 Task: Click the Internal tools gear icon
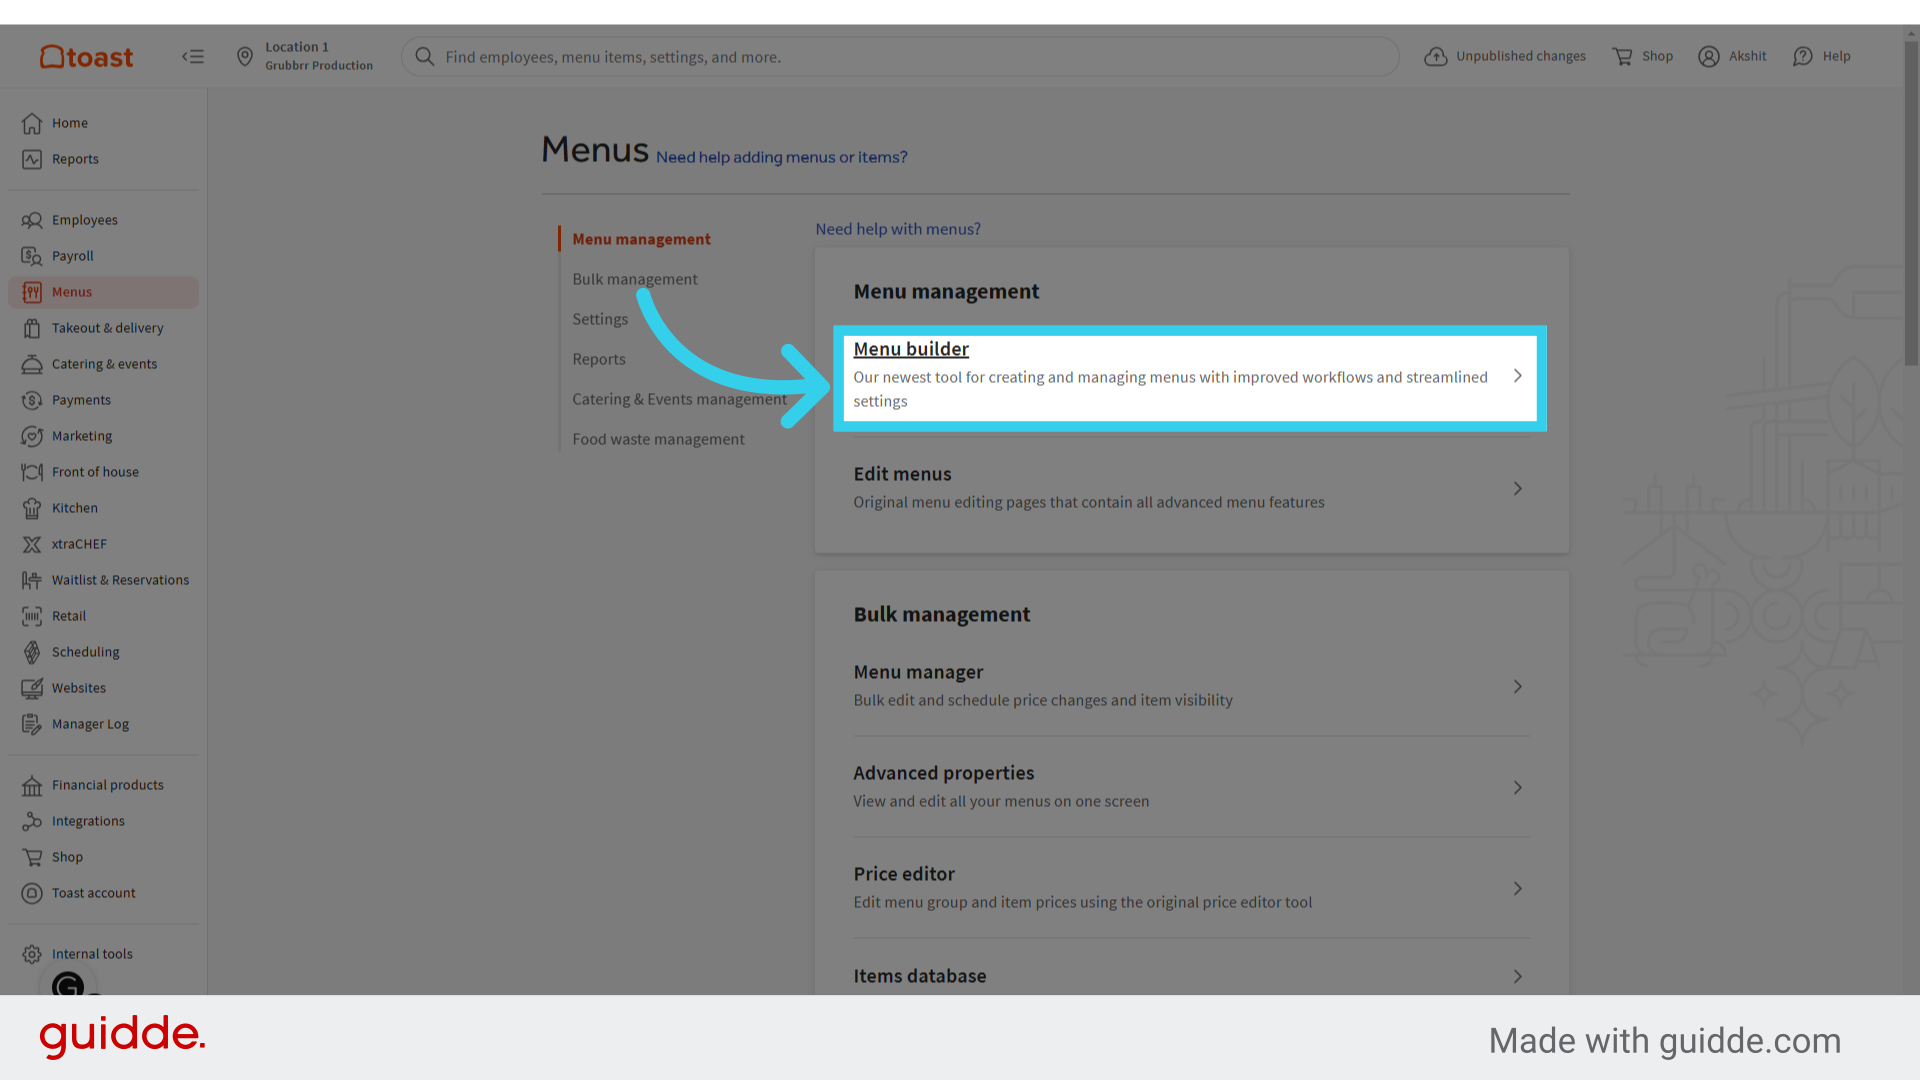tap(32, 954)
